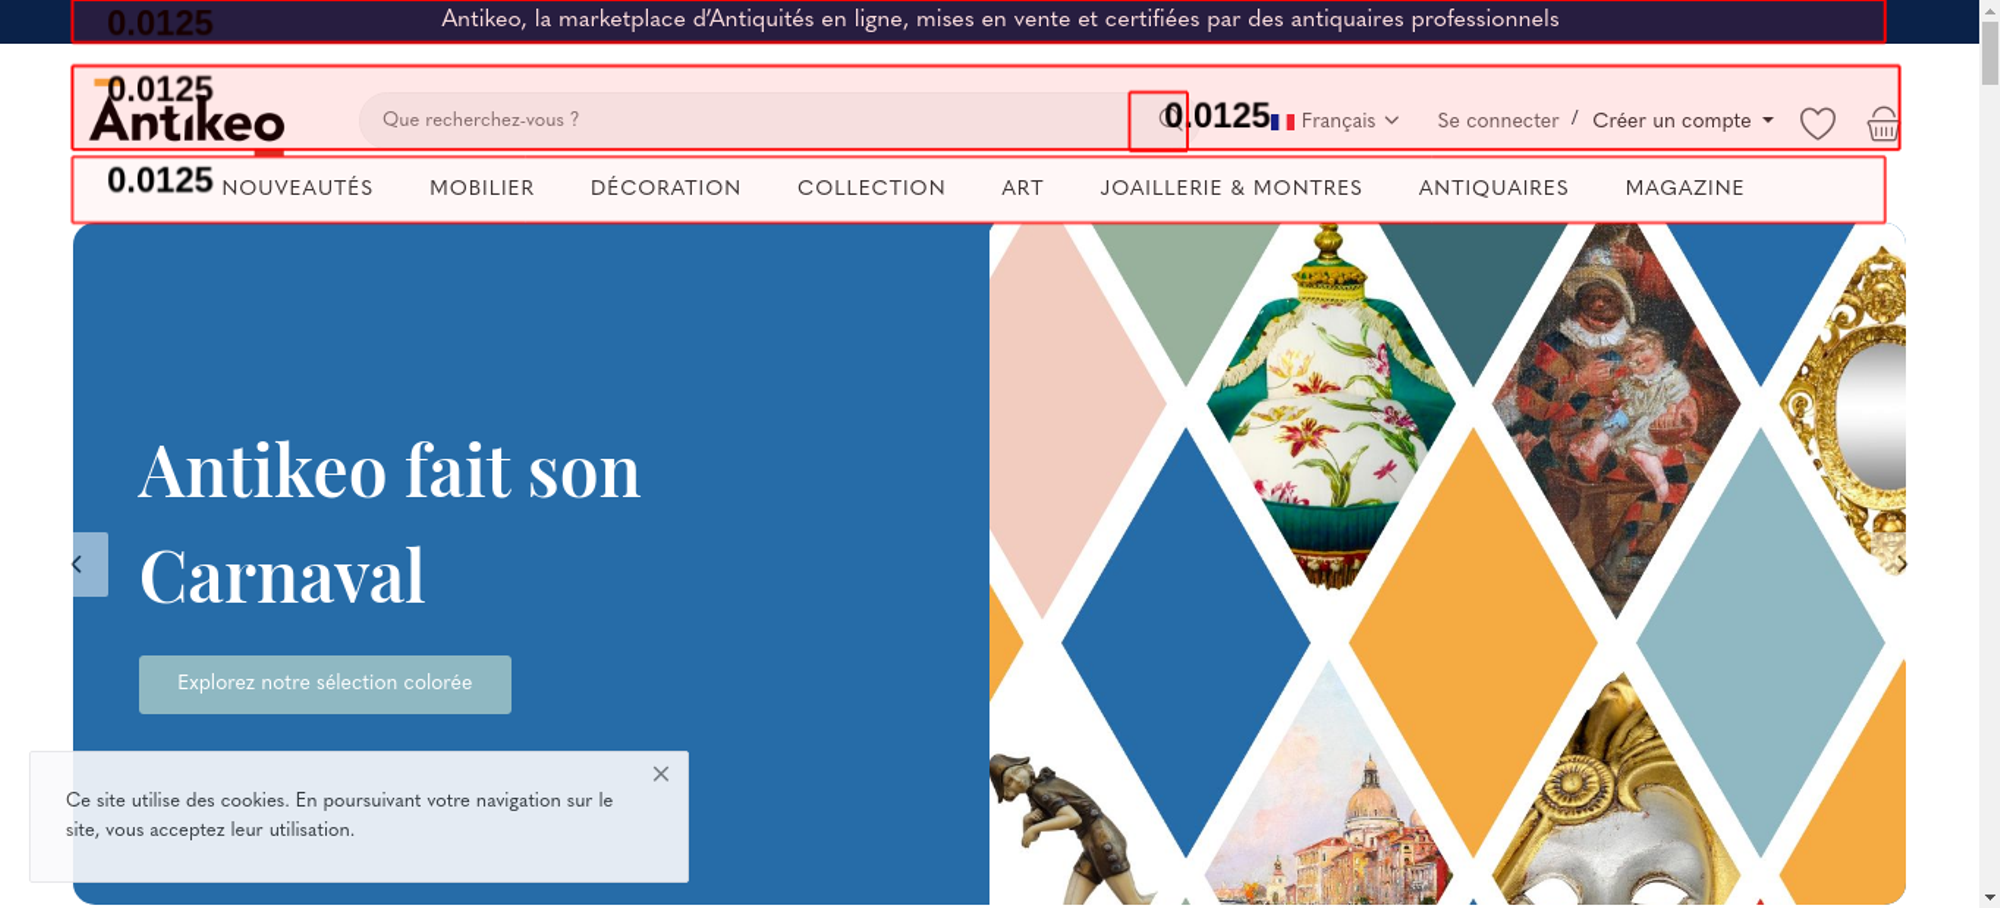
Task: Open the Décoration menu
Action: pos(666,188)
